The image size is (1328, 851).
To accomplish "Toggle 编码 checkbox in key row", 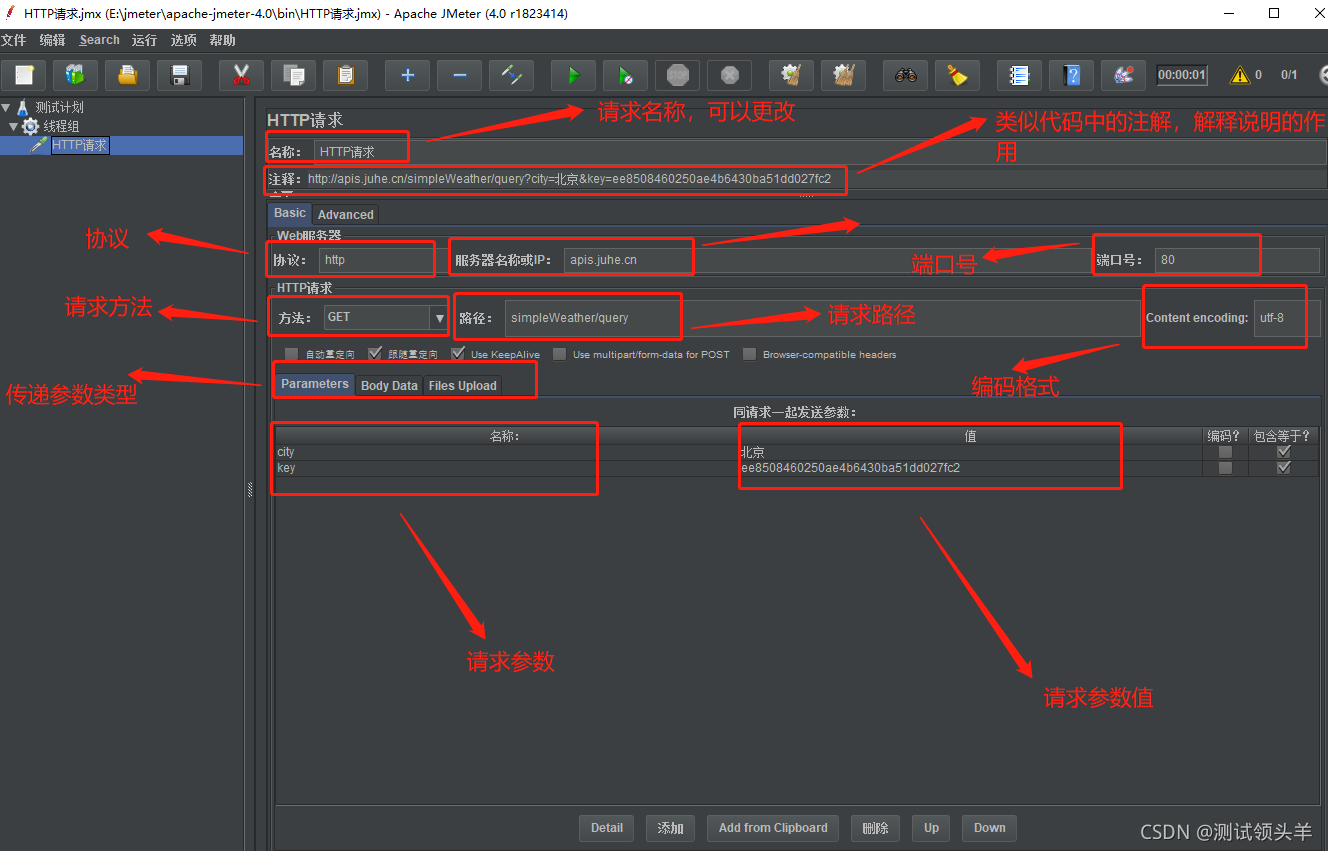I will coord(1225,468).
